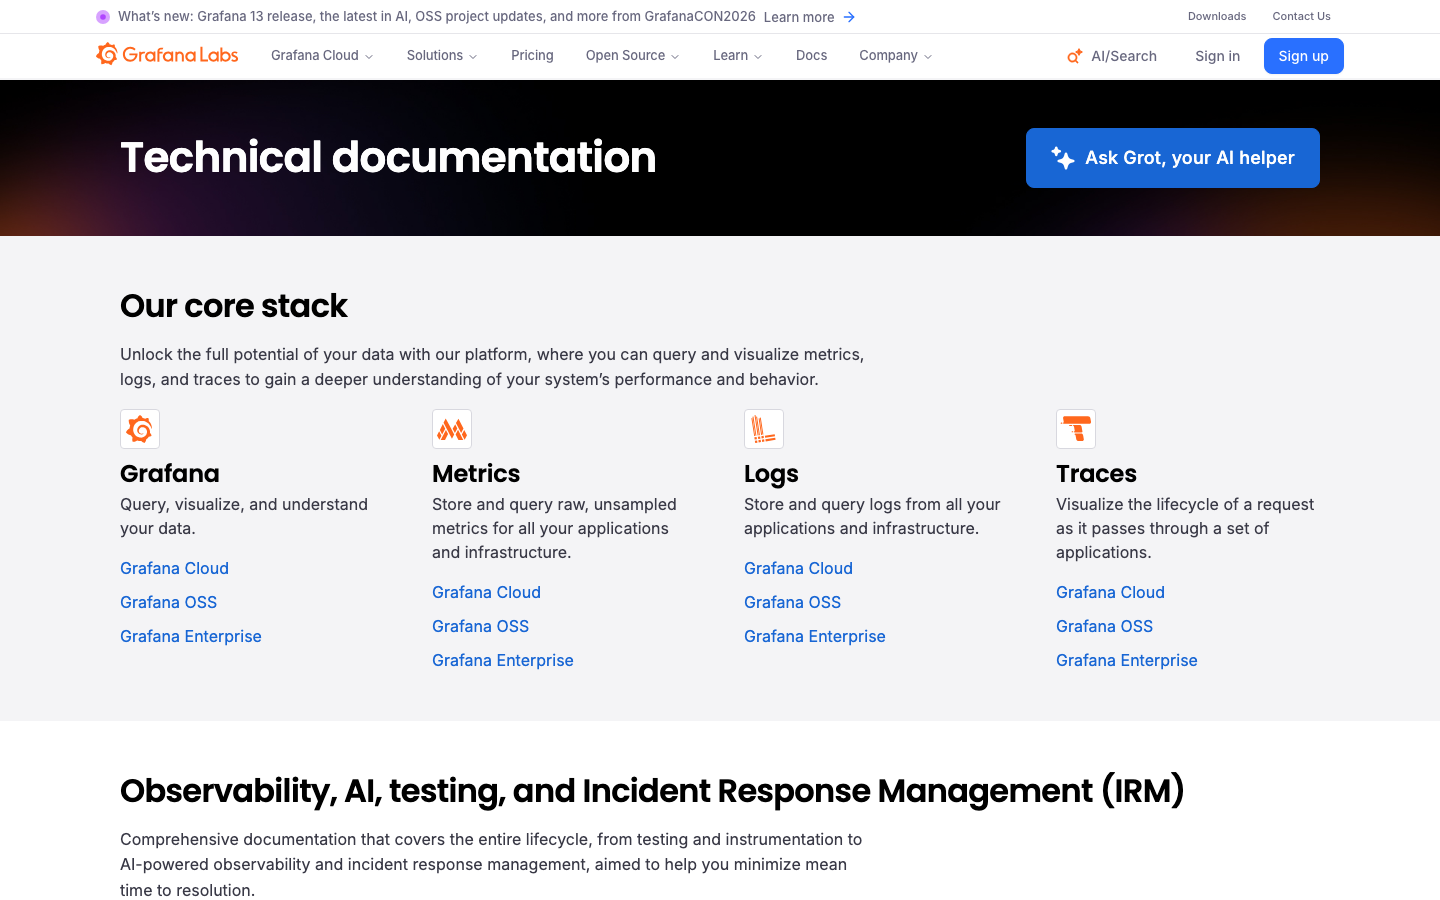Click the Grafana product icon

point(140,429)
